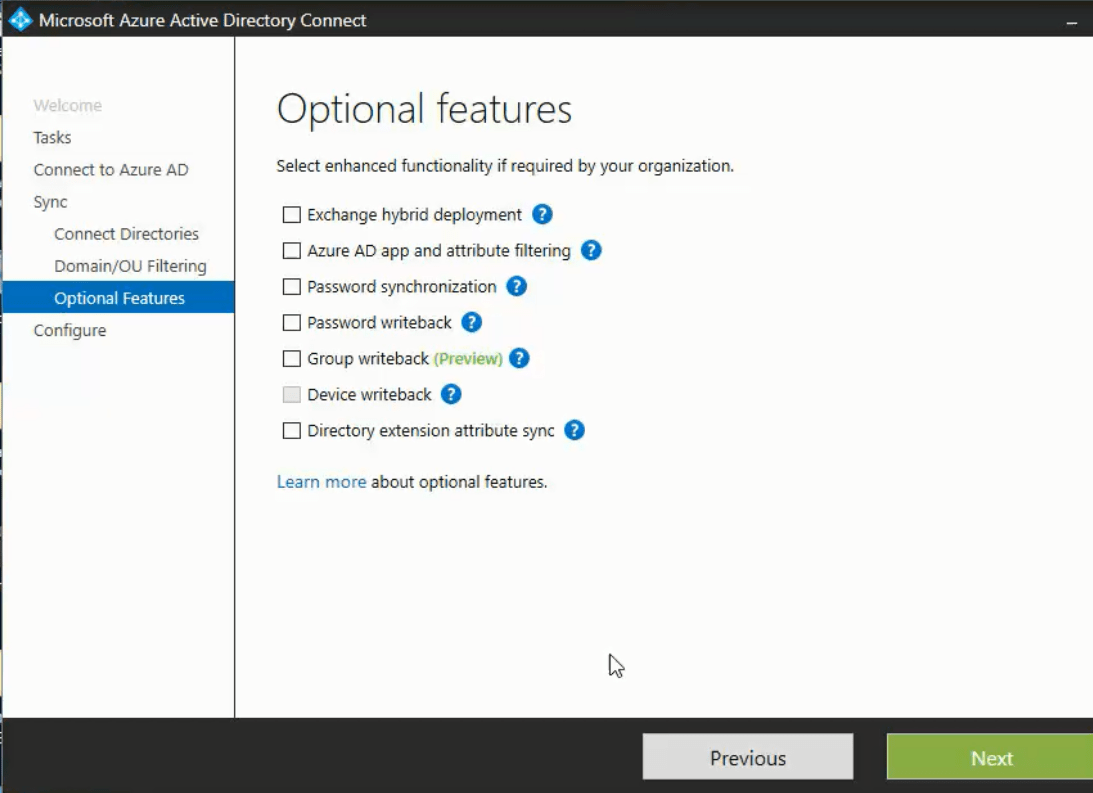1093x793 pixels.
Task: Go to Domain/OU Filtering step
Action: [130, 266]
